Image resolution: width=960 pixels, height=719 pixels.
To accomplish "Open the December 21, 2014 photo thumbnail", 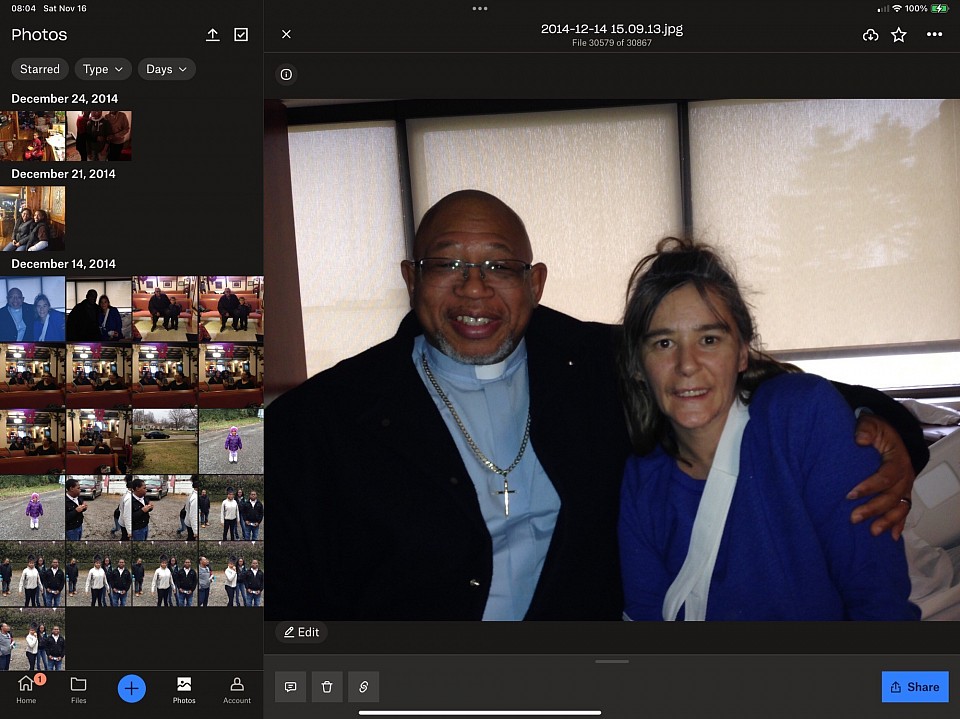I will pos(32,218).
